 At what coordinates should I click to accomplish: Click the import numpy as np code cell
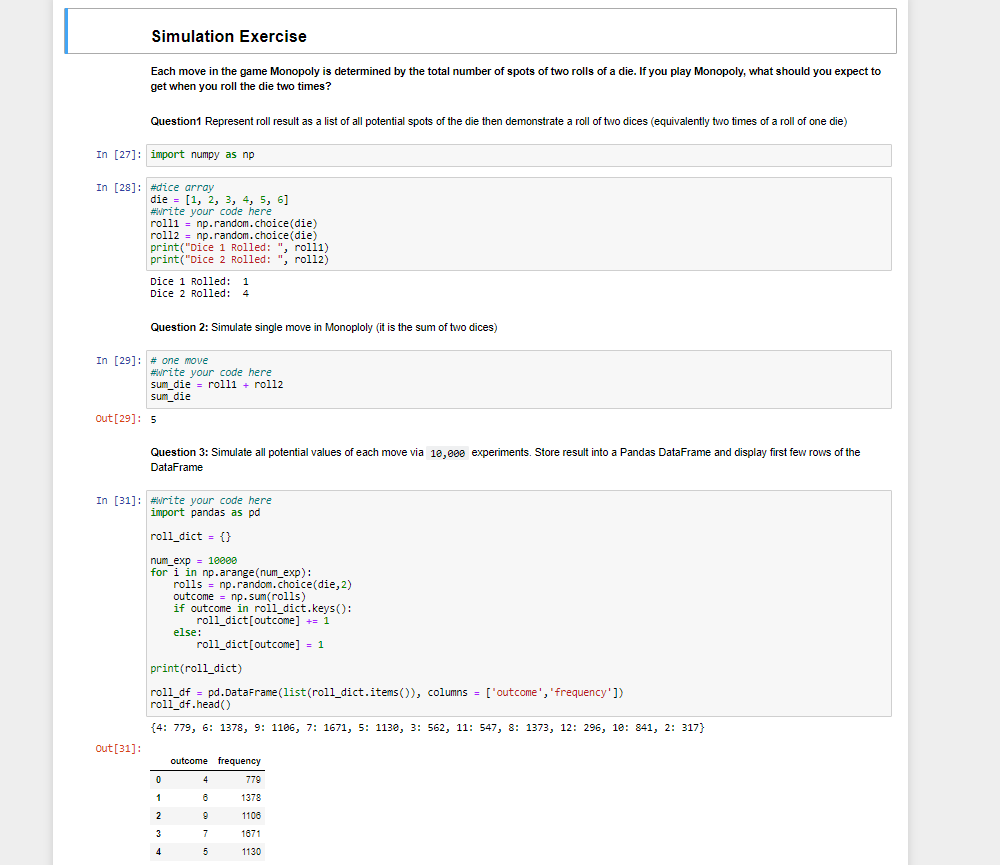click(518, 155)
